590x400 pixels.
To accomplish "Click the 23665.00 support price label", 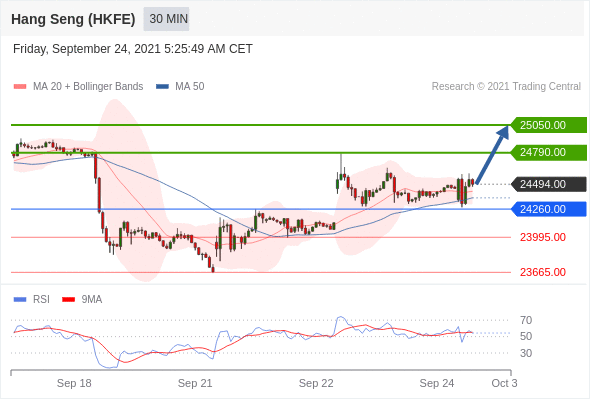I will pos(543,272).
